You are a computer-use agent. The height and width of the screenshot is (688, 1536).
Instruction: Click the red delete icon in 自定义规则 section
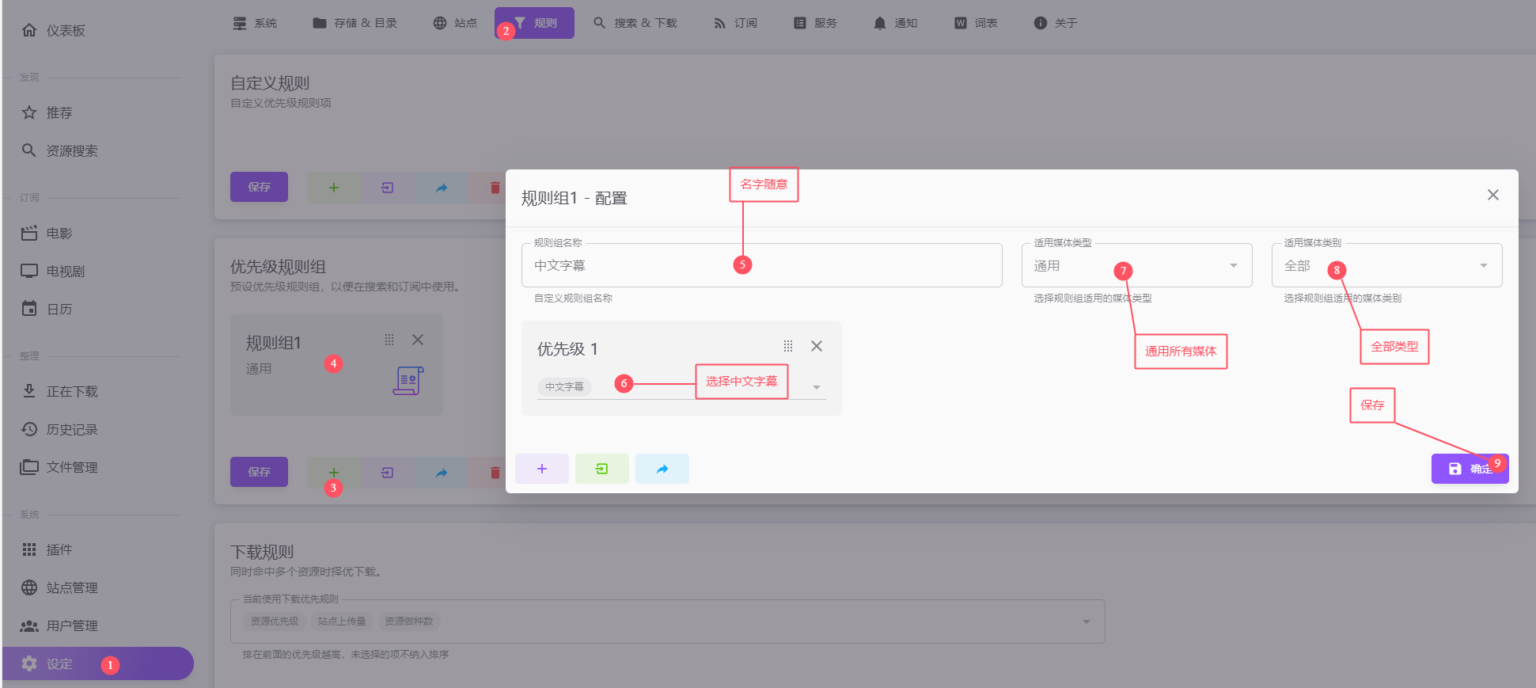(x=494, y=187)
